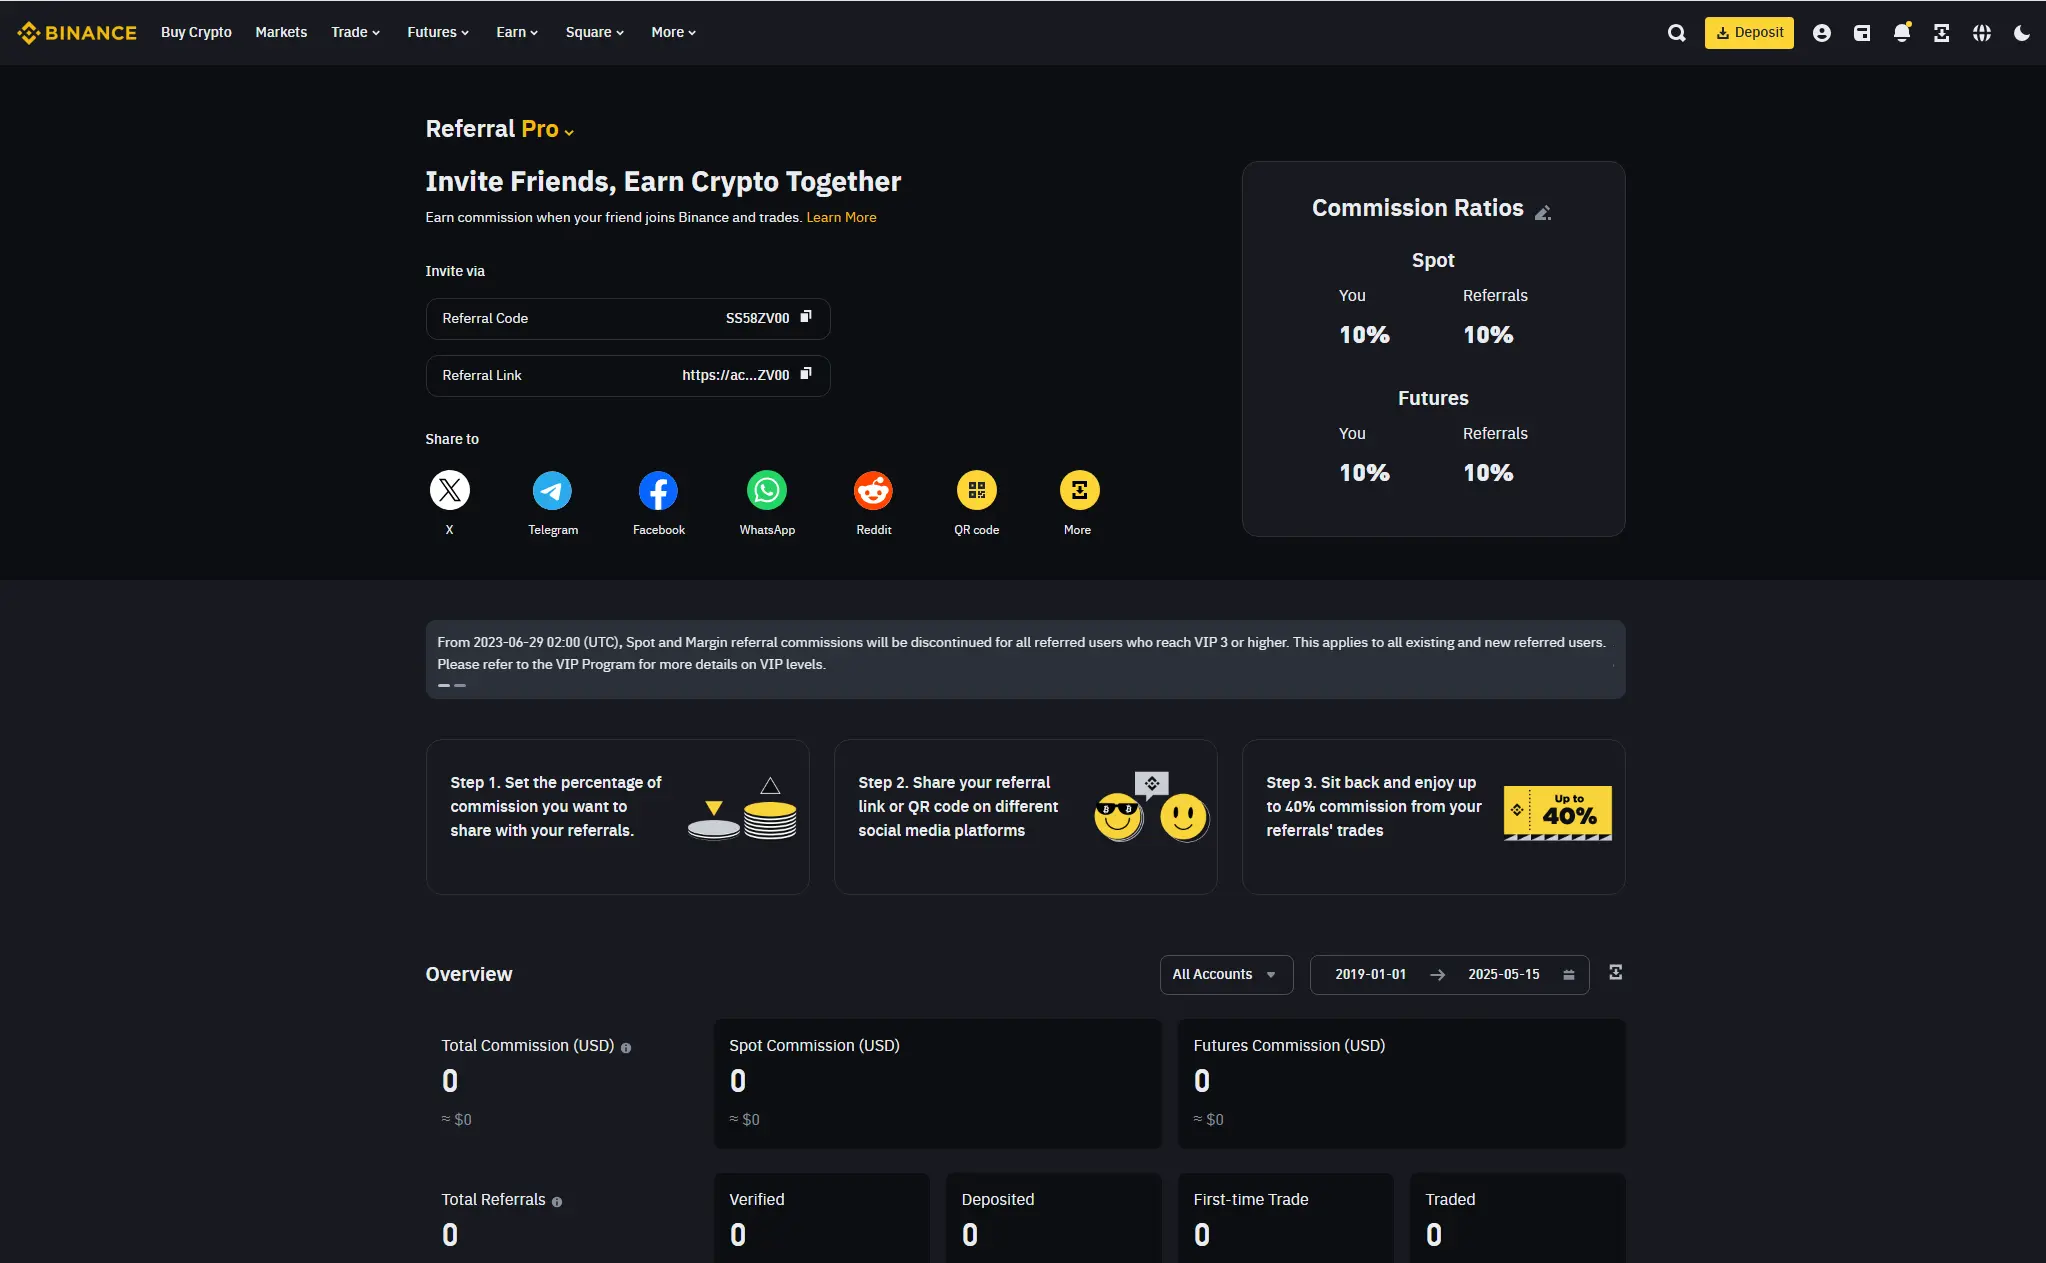Viewport: 2046px width, 1263px height.
Task: Expand the Futures menu in navigation
Action: tap(438, 32)
